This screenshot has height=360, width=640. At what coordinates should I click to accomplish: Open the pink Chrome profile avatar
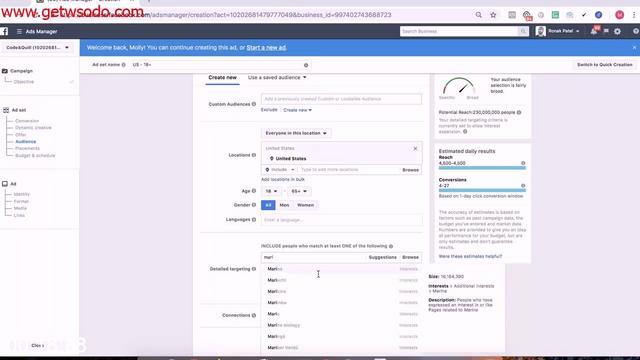pos(619,15)
